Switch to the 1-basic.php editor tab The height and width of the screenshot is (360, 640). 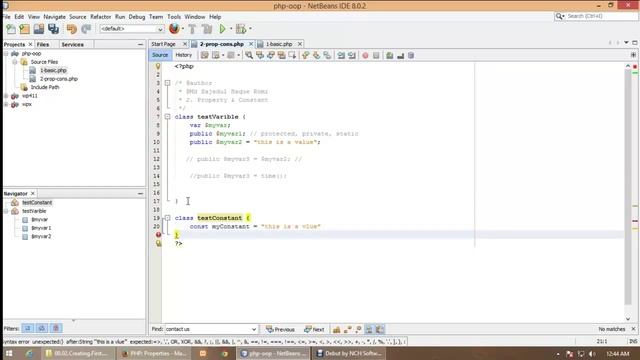tap(279, 44)
